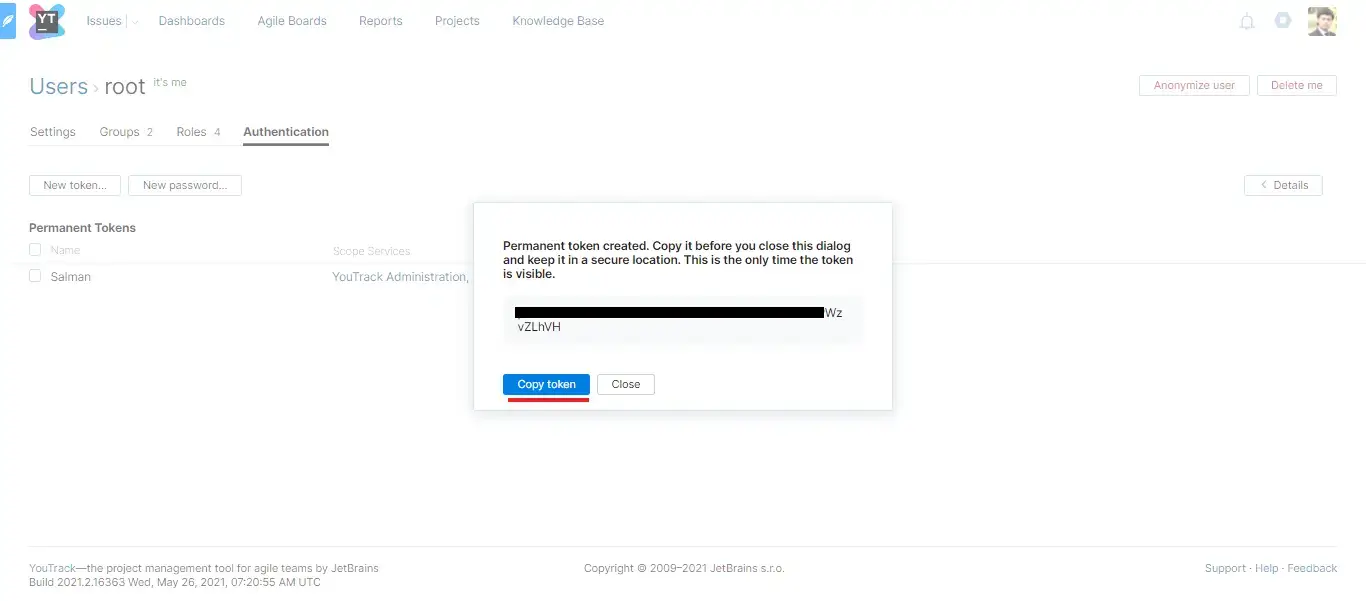Open the administration gear icon
The width and height of the screenshot is (1366, 601).
[1283, 21]
